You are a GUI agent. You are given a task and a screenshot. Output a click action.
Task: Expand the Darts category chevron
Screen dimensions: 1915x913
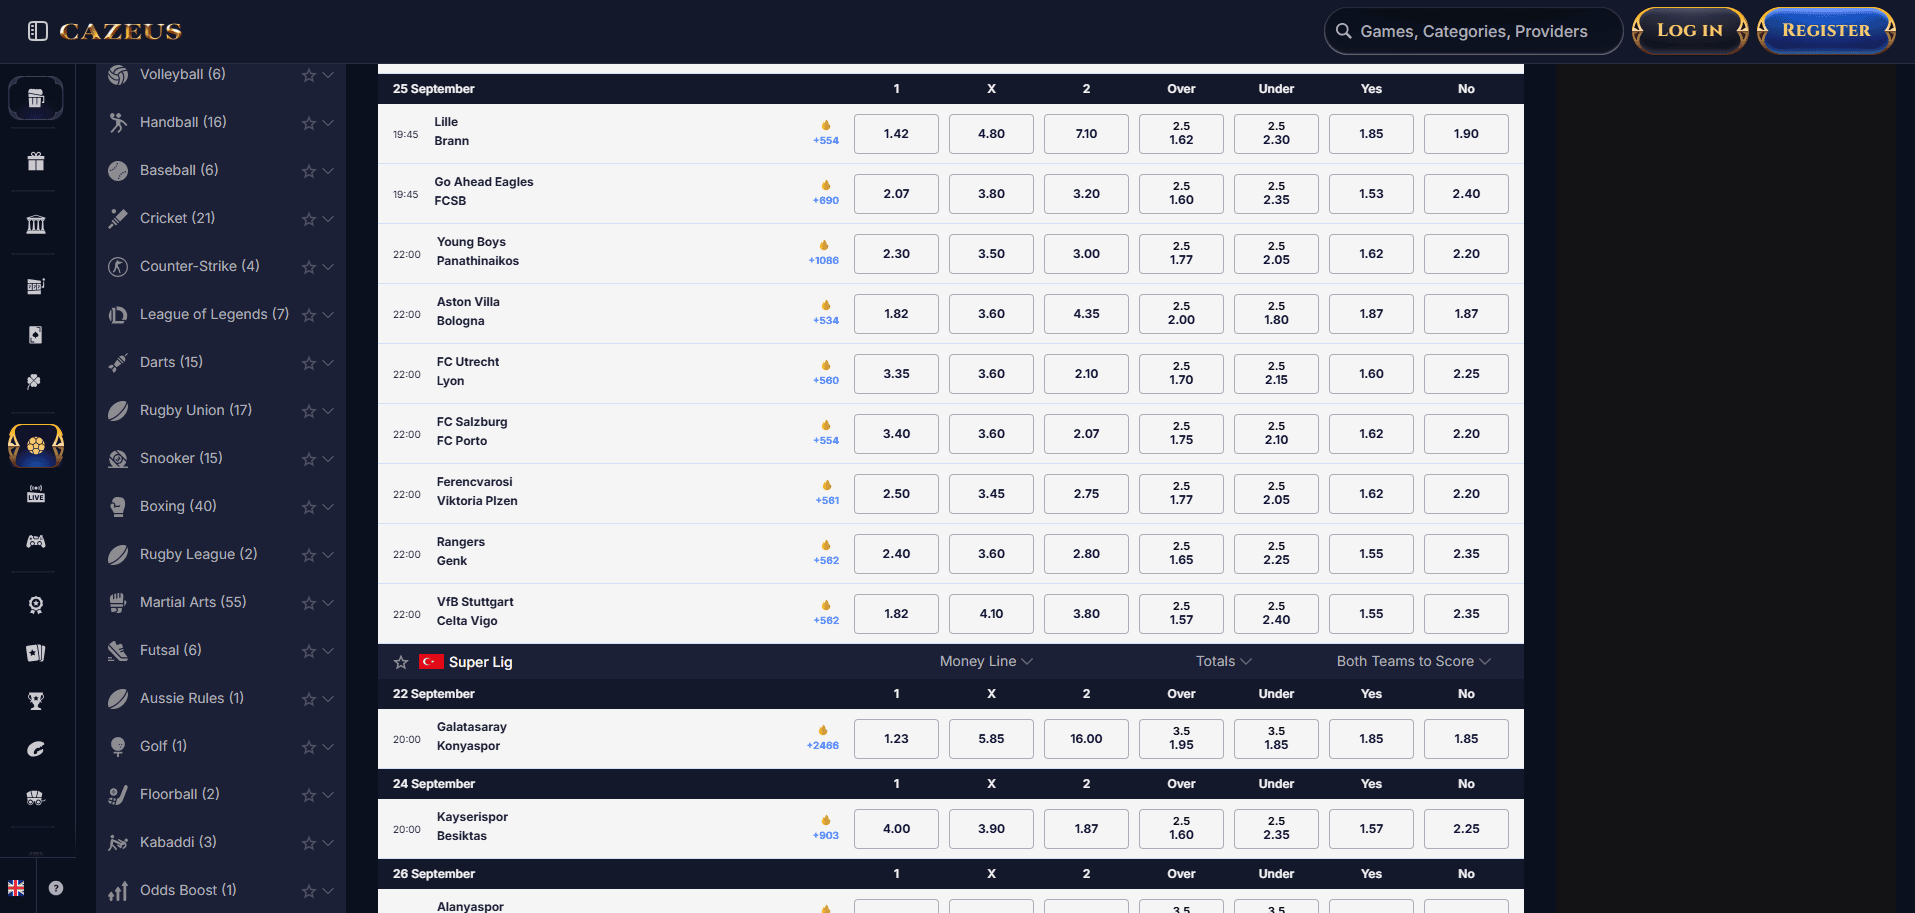pos(328,363)
